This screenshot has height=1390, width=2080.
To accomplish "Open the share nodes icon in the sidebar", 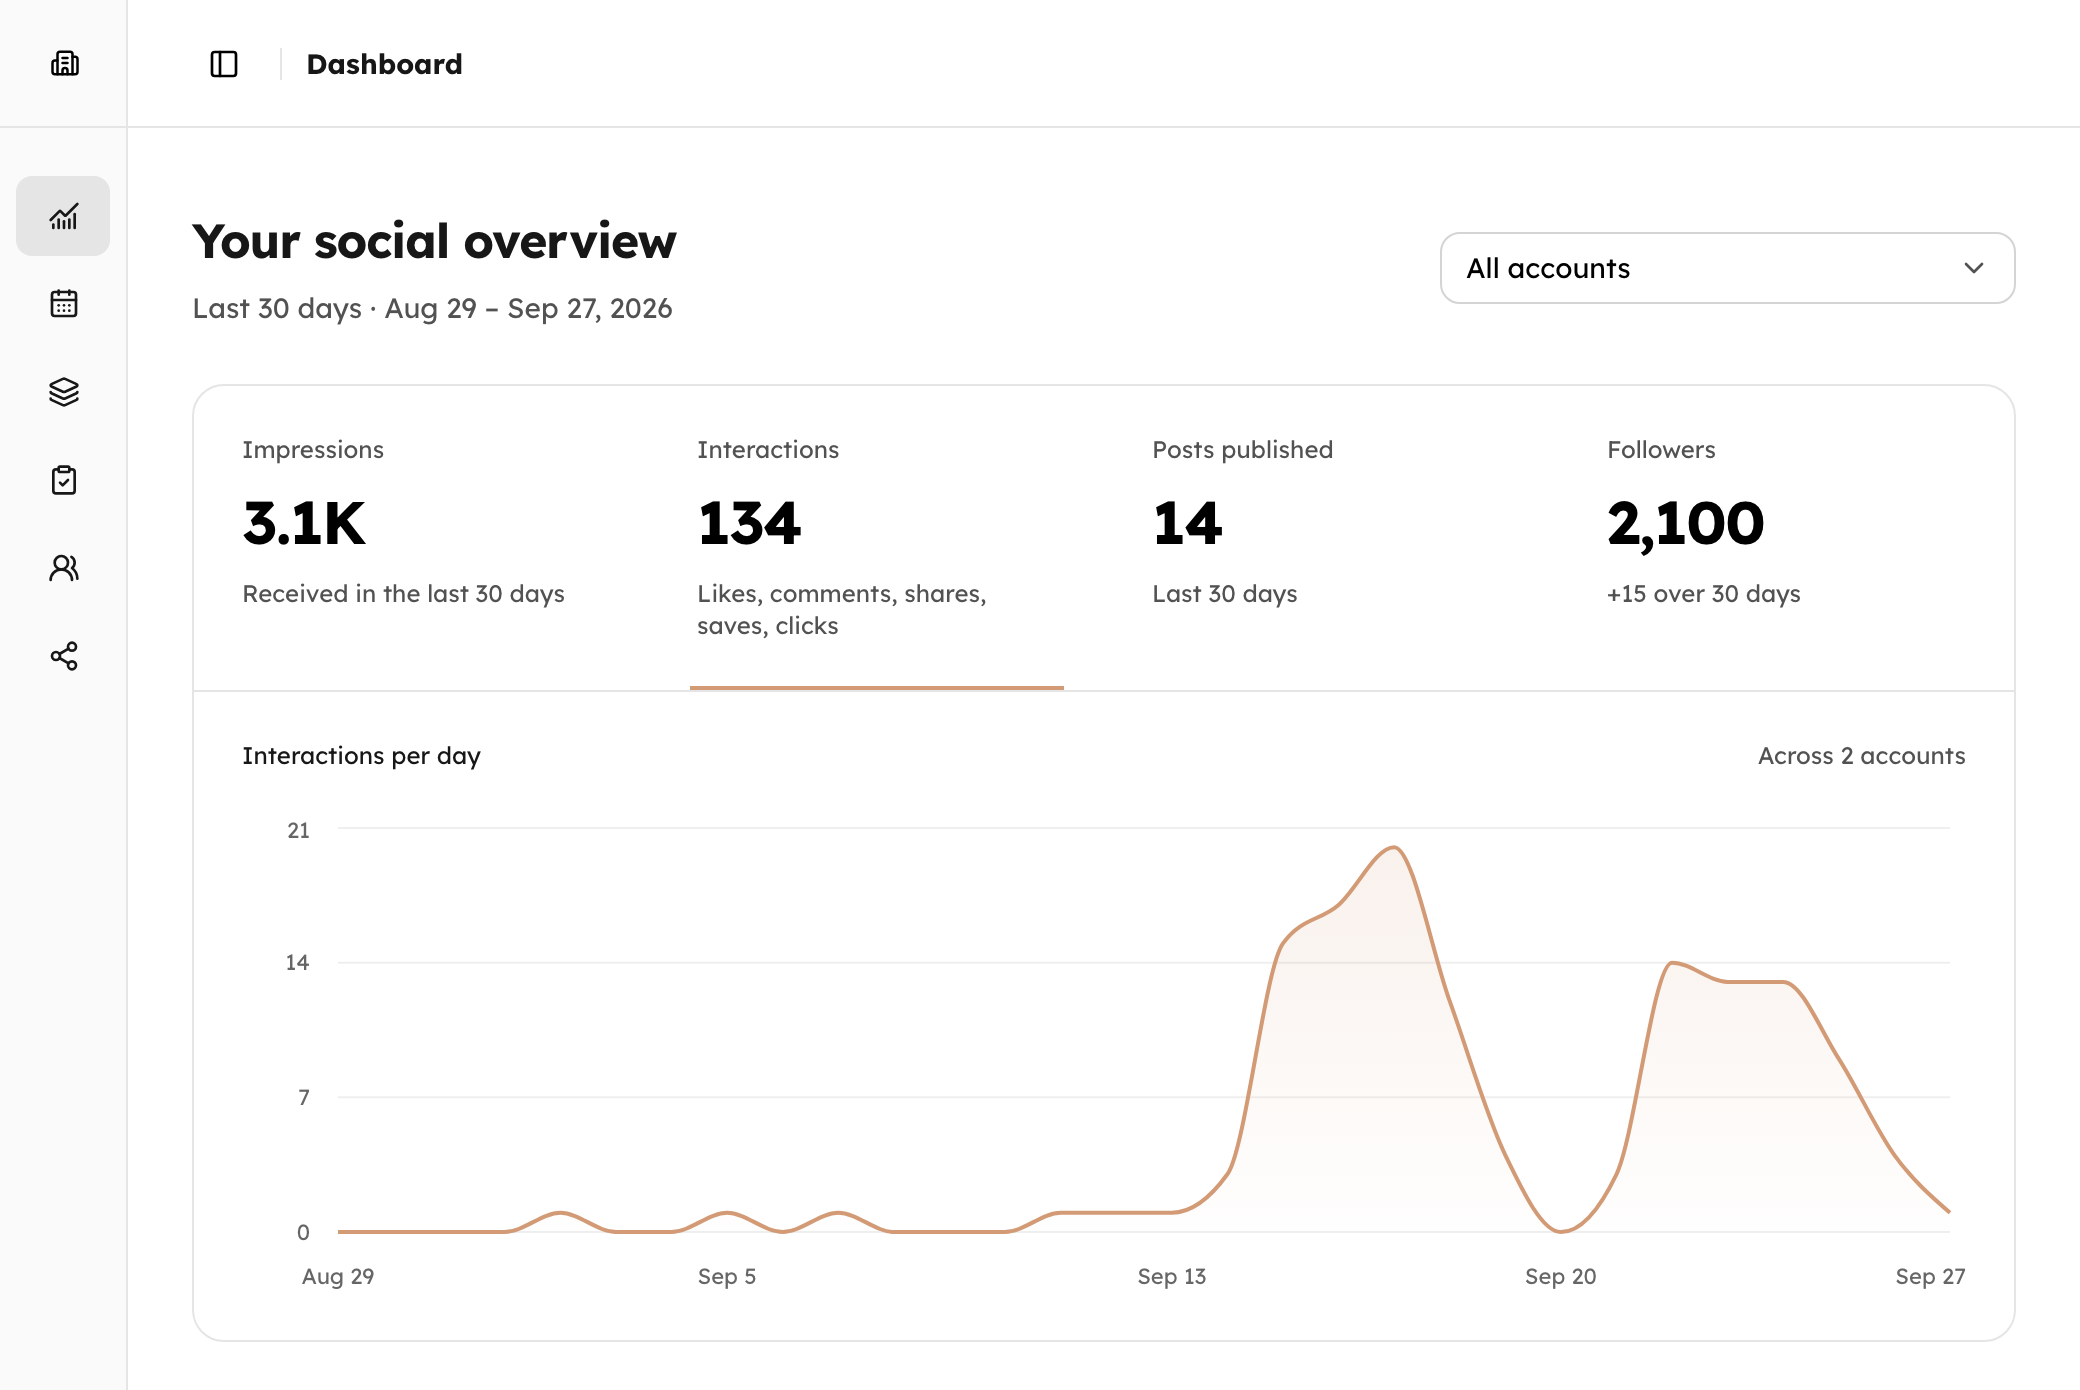I will point(63,656).
